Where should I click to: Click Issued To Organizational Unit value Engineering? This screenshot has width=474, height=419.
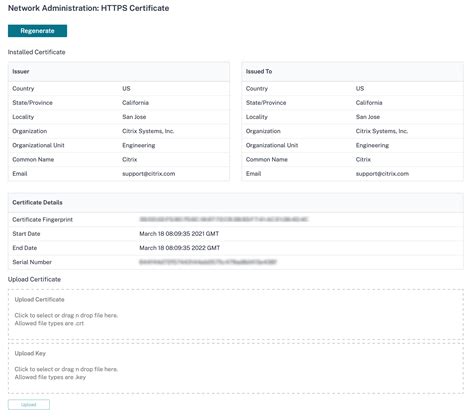(x=372, y=145)
